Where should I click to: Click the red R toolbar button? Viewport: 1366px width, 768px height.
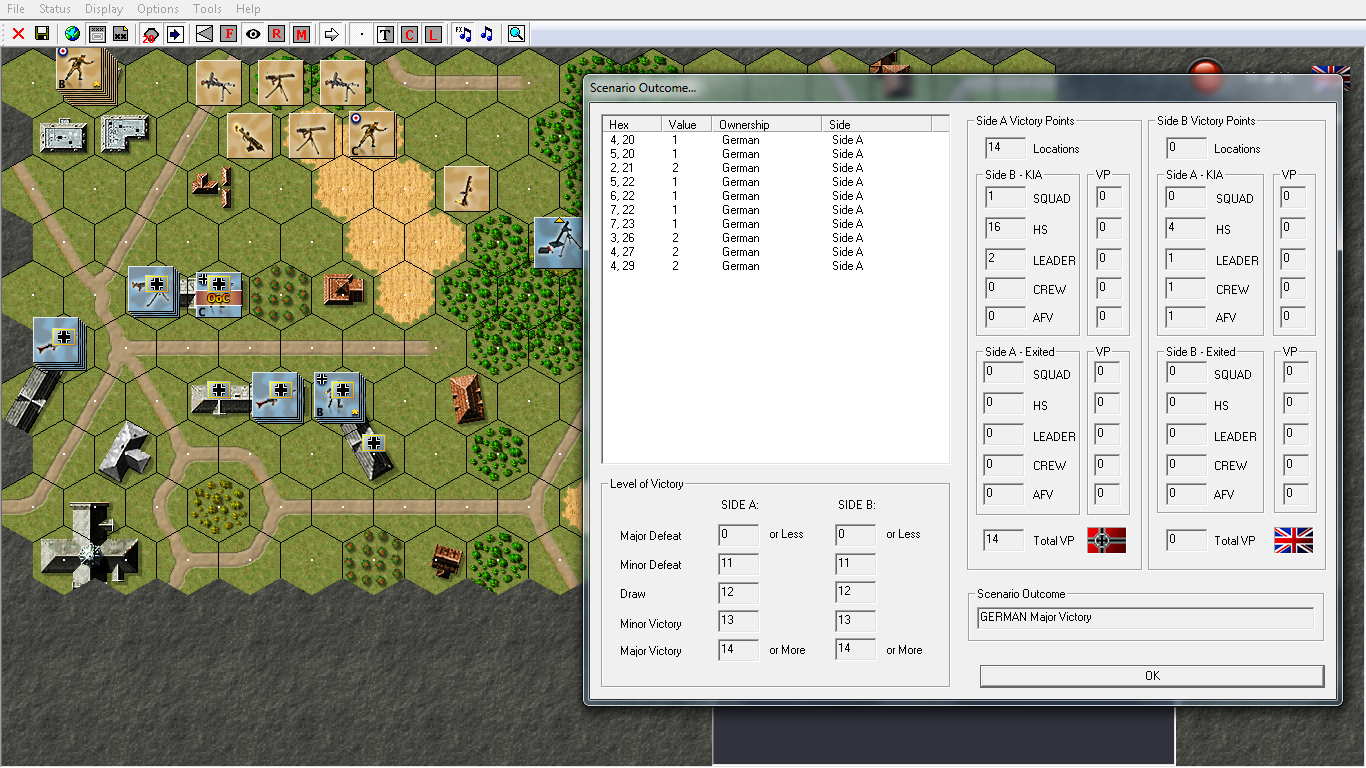(x=277, y=34)
